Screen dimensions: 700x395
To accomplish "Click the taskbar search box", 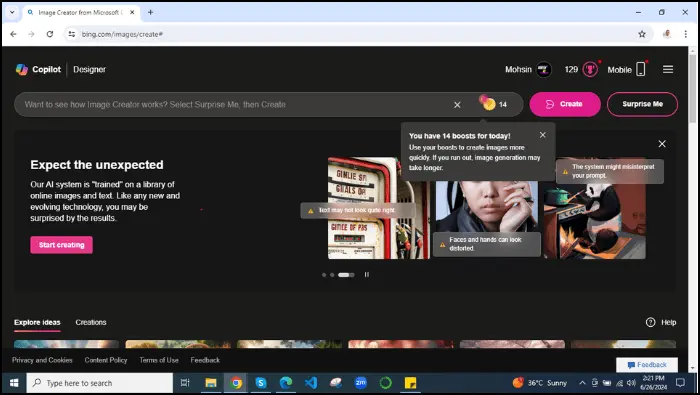I will tap(100, 383).
